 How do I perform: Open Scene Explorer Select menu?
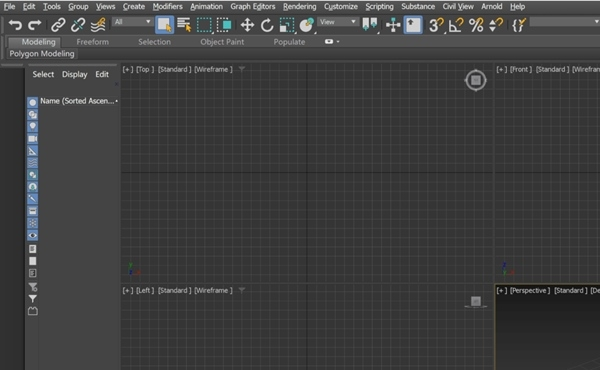pyautogui.click(x=43, y=74)
